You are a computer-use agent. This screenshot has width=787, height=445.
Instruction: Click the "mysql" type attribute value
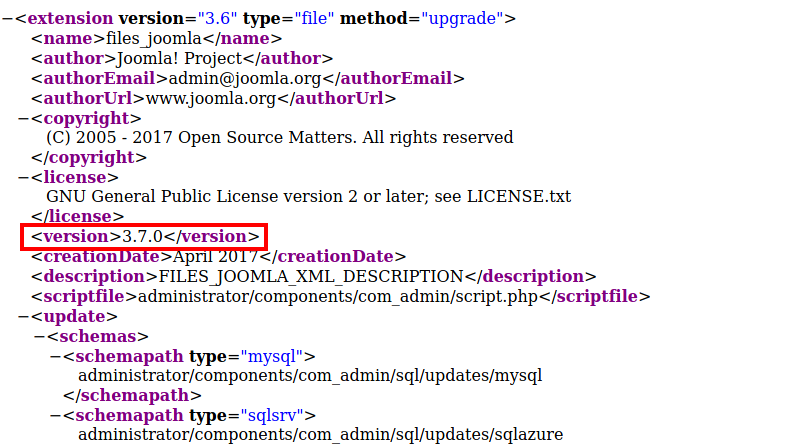point(272,357)
